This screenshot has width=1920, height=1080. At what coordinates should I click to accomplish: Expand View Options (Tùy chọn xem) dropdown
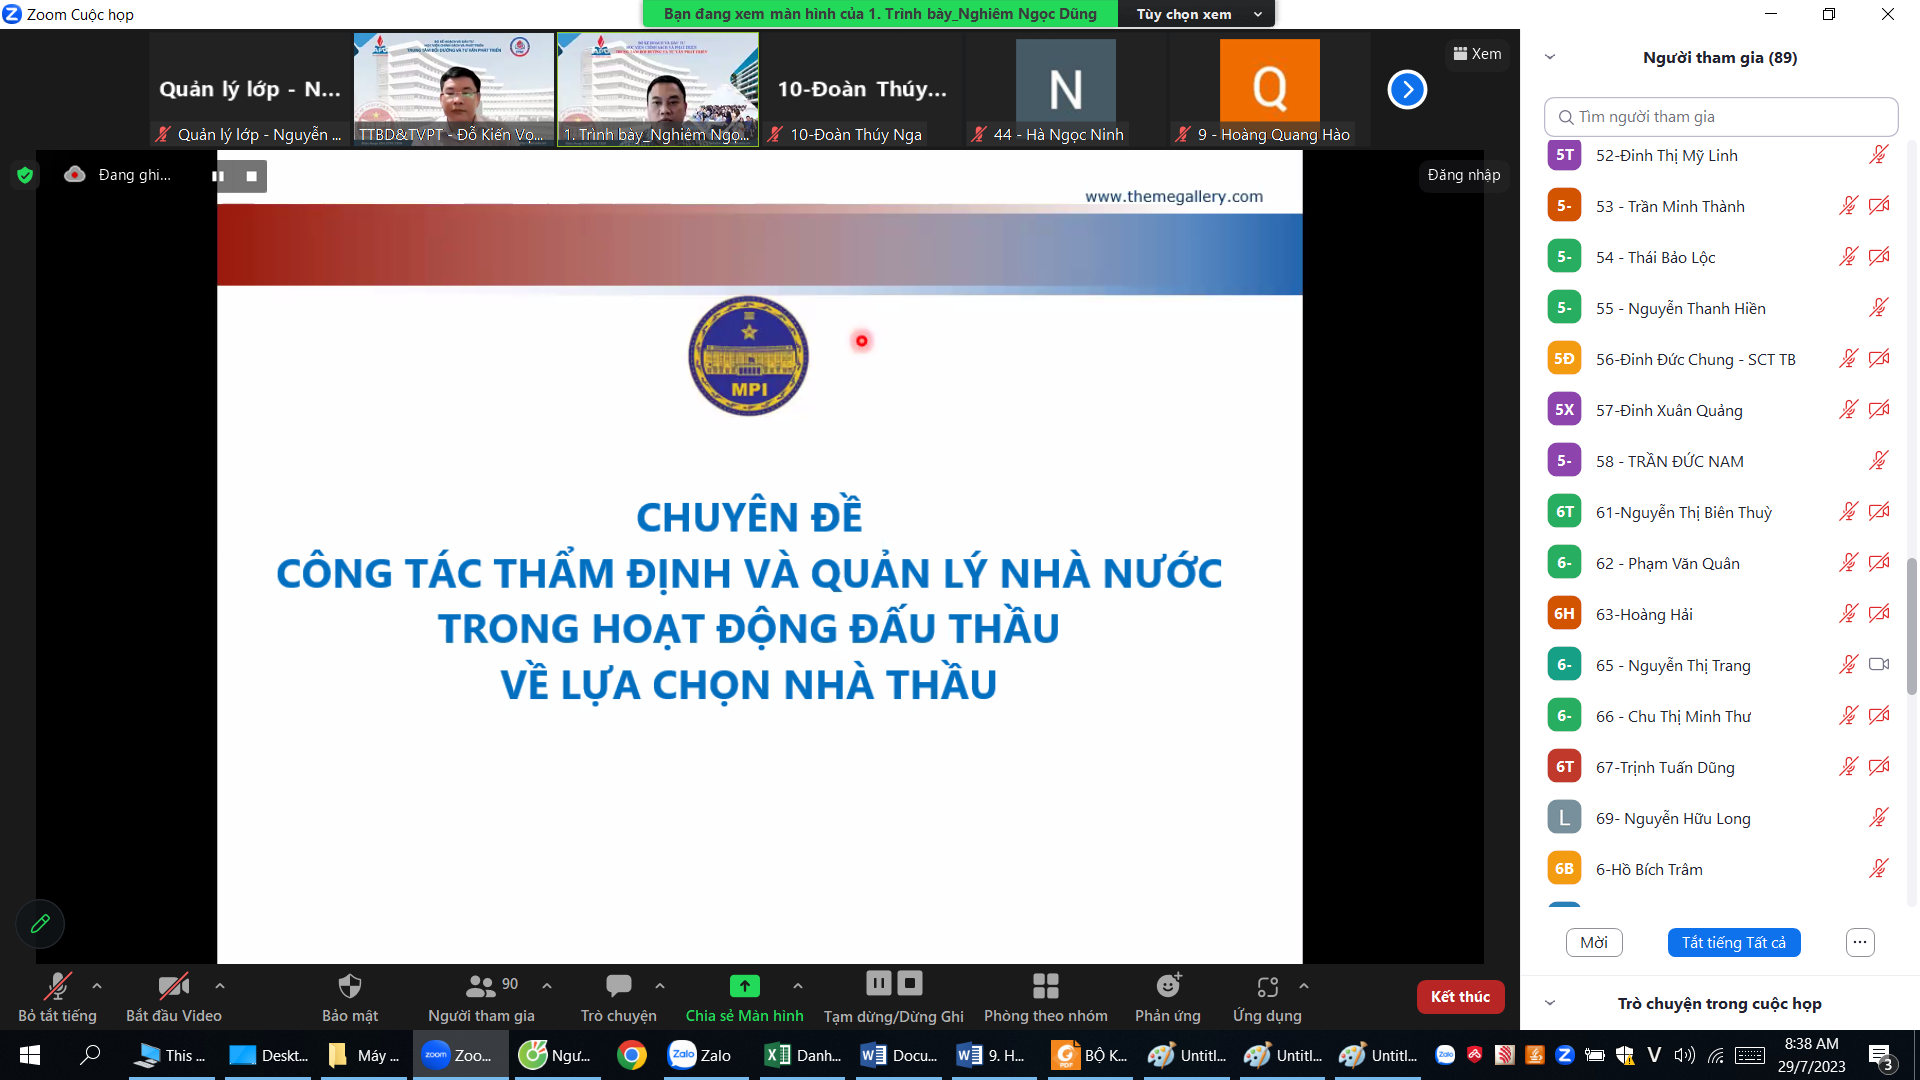(x=1196, y=14)
